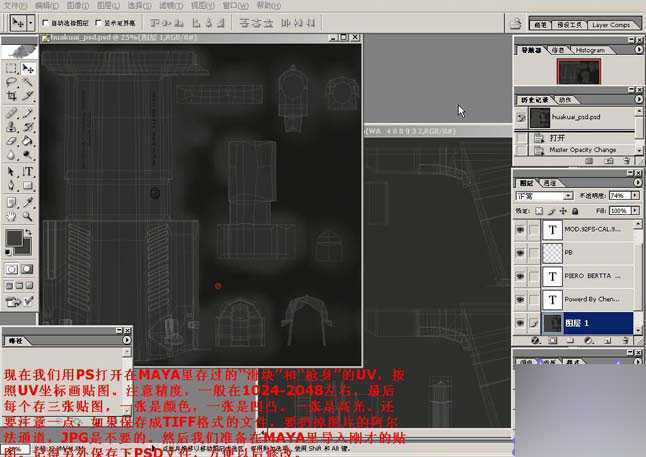Toggle lock all padlock icon
The image size is (646, 457).
click(575, 211)
